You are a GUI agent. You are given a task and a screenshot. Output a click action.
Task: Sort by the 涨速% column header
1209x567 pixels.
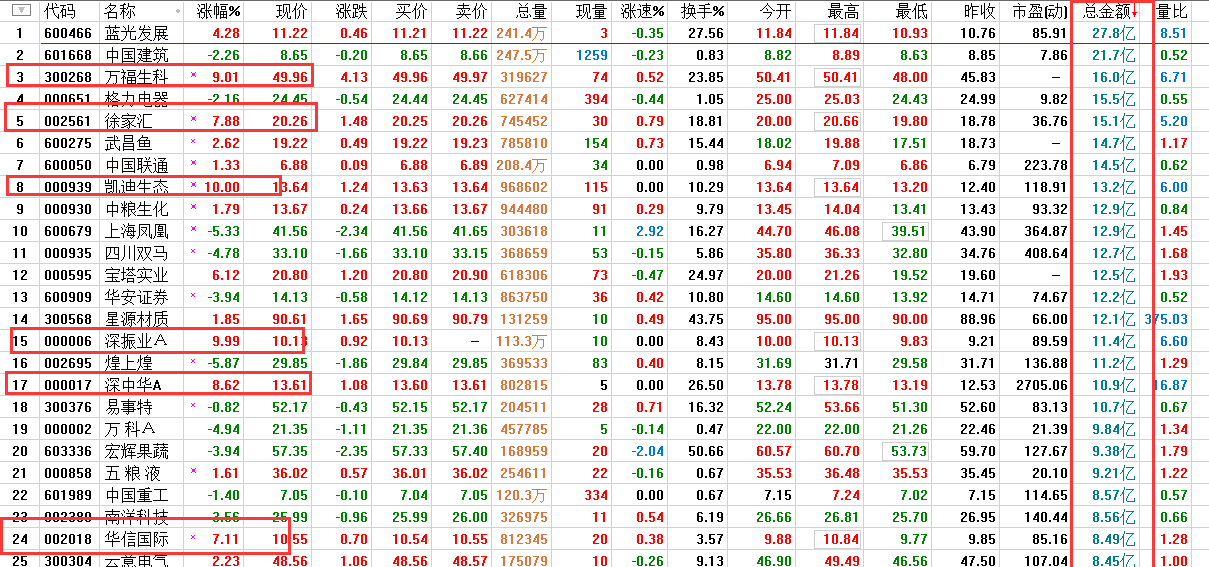(x=642, y=11)
